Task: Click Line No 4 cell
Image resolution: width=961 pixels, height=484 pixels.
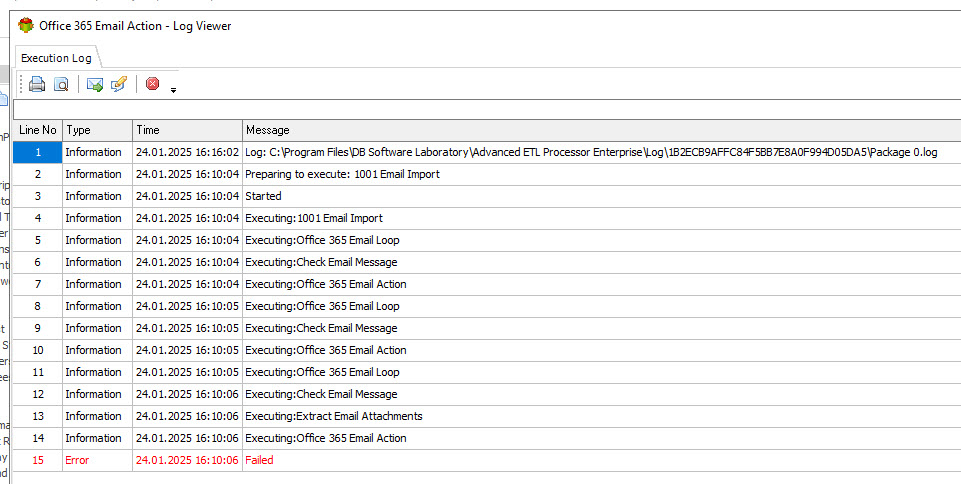Action: [x=37, y=218]
